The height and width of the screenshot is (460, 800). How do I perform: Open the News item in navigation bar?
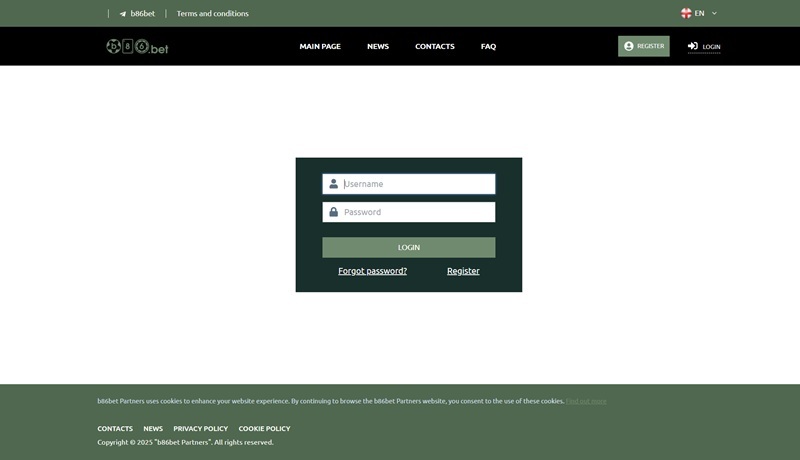tap(378, 46)
